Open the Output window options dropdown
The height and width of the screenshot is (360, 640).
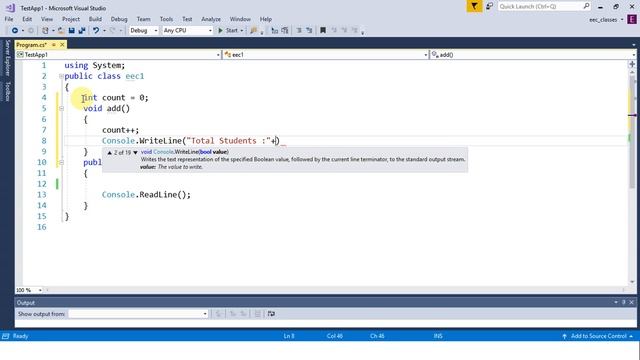click(x=616, y=302)
